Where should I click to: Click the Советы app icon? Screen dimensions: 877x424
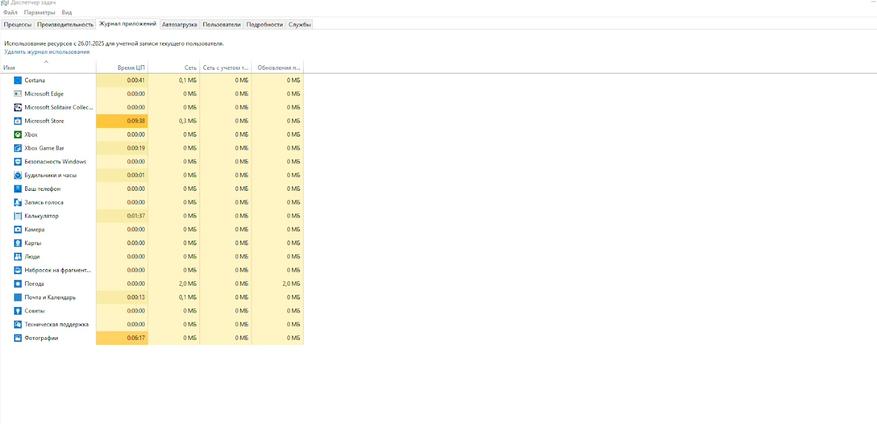coord(17,310)
